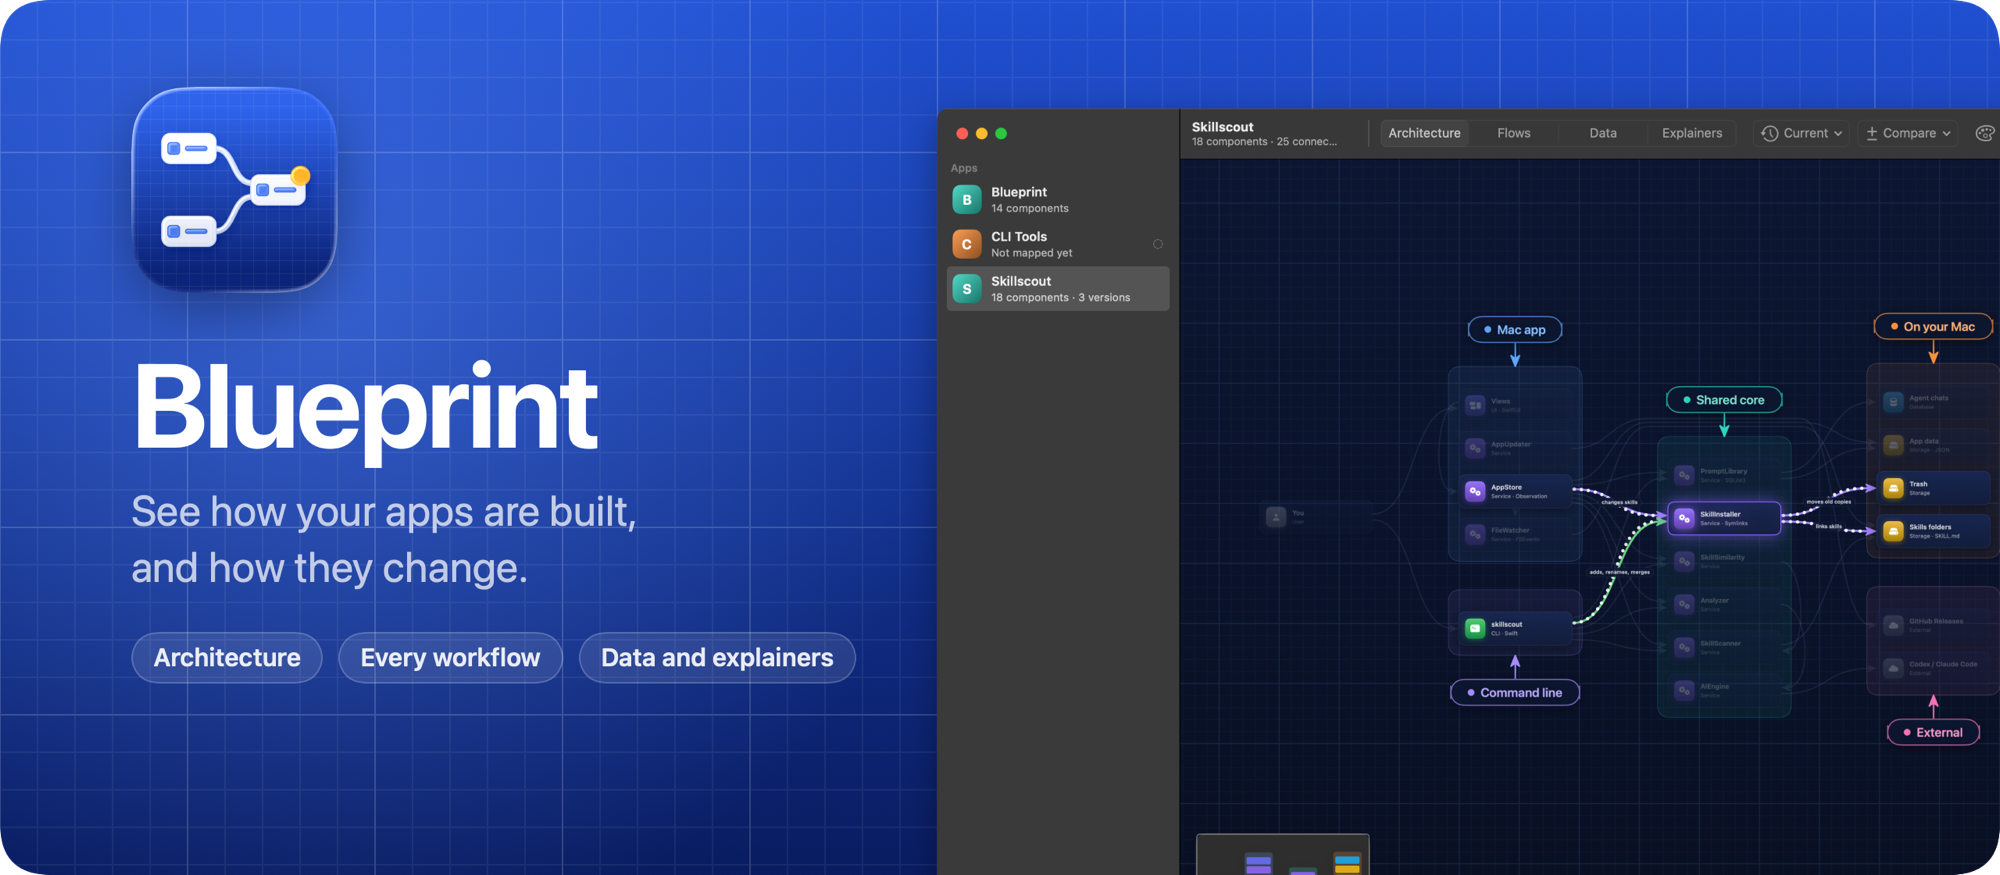Select the Blueprint app in sidebar
The width and height of the screenshot is (2000, 875).
pos(1058,200)
